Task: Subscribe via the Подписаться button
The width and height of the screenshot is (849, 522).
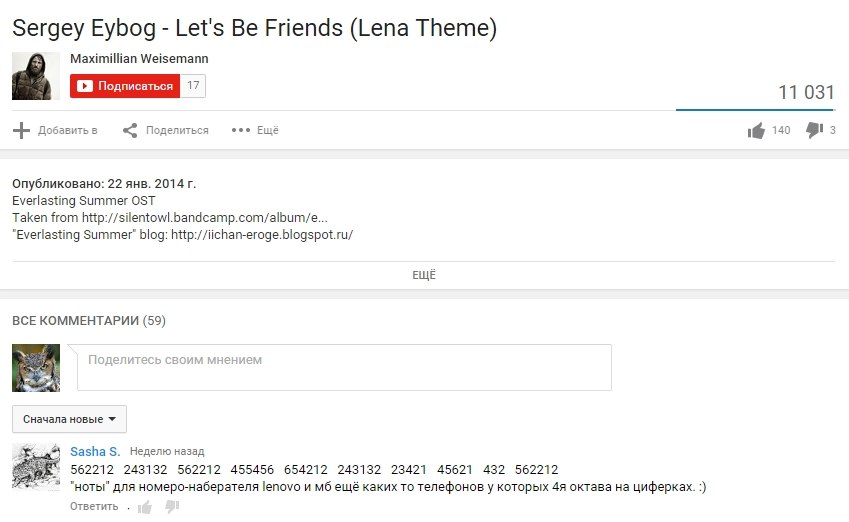Action: (x=125, y=86)
